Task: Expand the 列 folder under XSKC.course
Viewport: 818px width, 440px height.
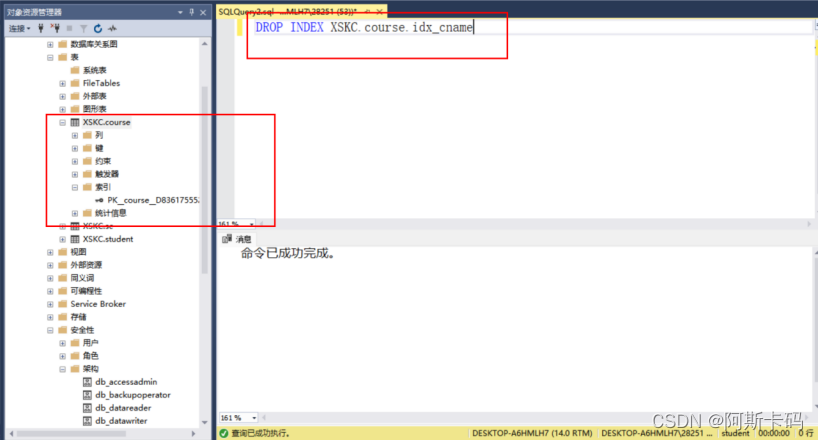Action: click(x=75, y=135)
